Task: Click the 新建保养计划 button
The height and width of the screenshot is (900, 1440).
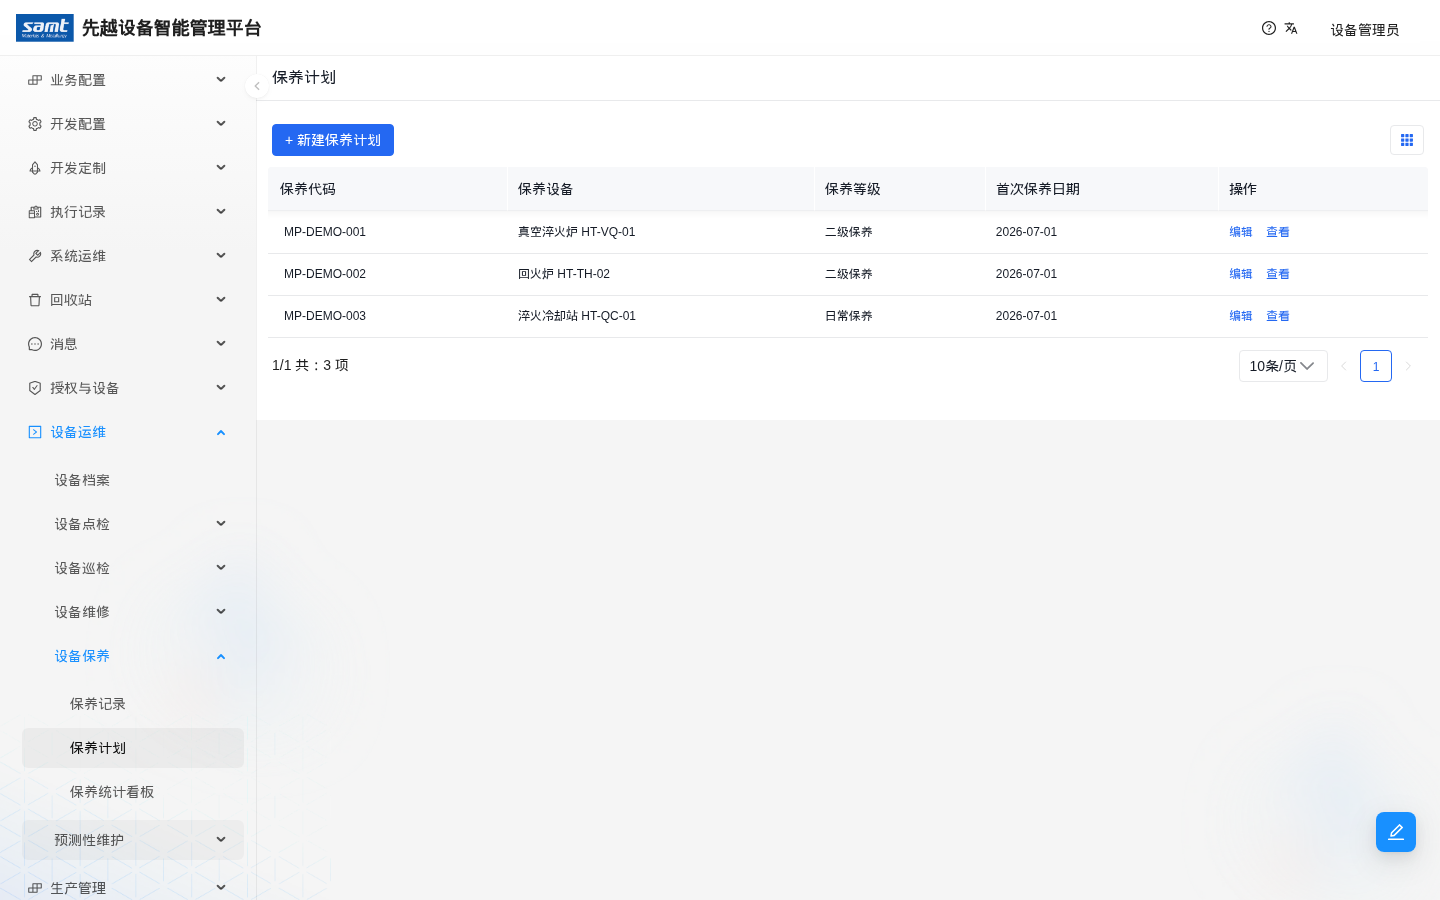Action: 333,140
